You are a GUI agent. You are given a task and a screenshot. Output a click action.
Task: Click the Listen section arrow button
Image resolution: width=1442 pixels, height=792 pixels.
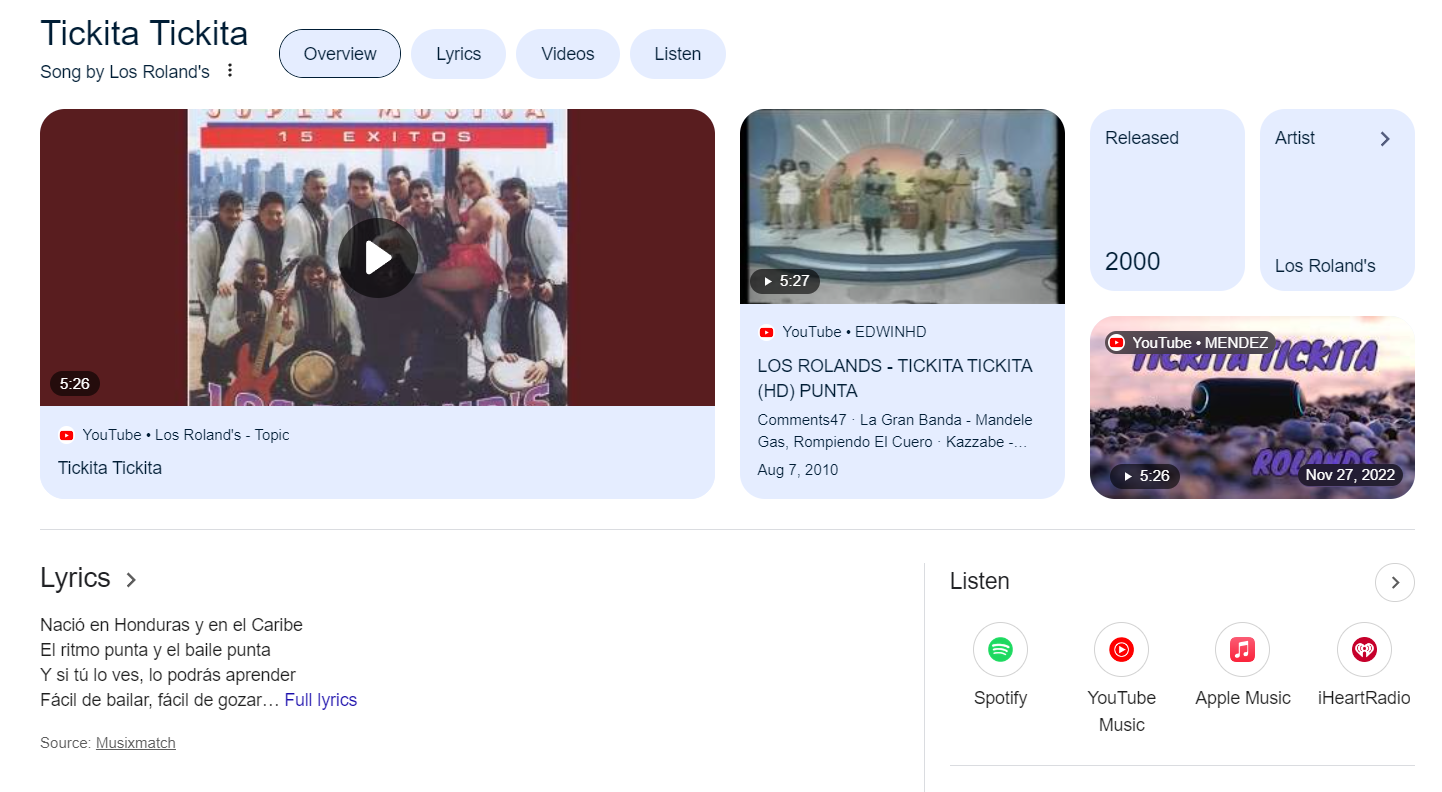pos(1395,582)
